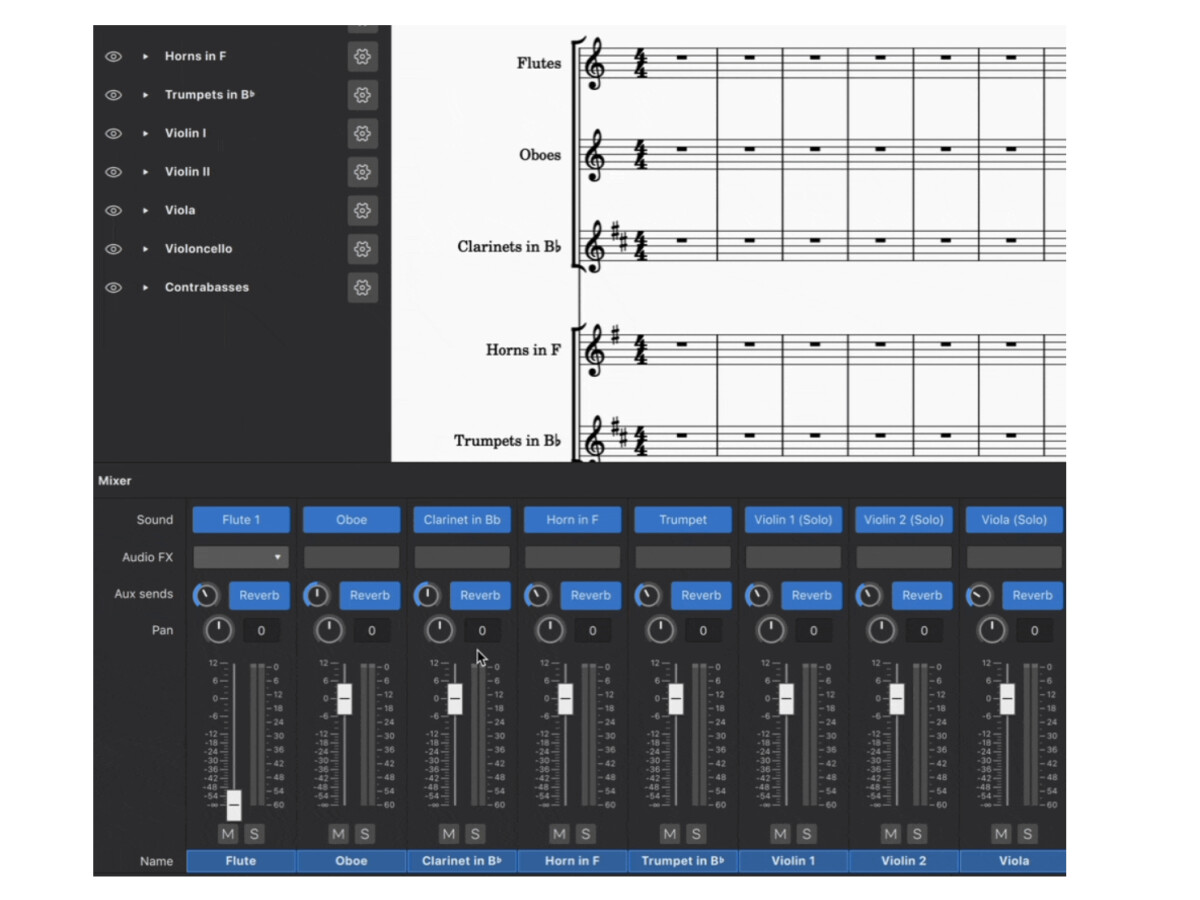
Task: Open the Oboe Audio FX slot
Action: coord(351,557)
